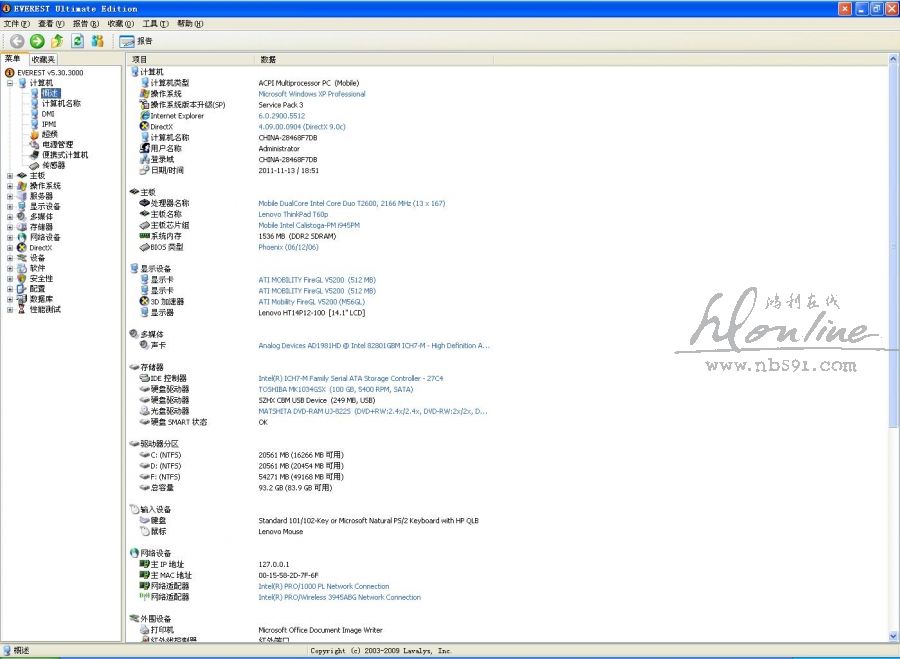
Task: Collapse the 计算机 computer tree node
Action: click(x=10, y=83)
